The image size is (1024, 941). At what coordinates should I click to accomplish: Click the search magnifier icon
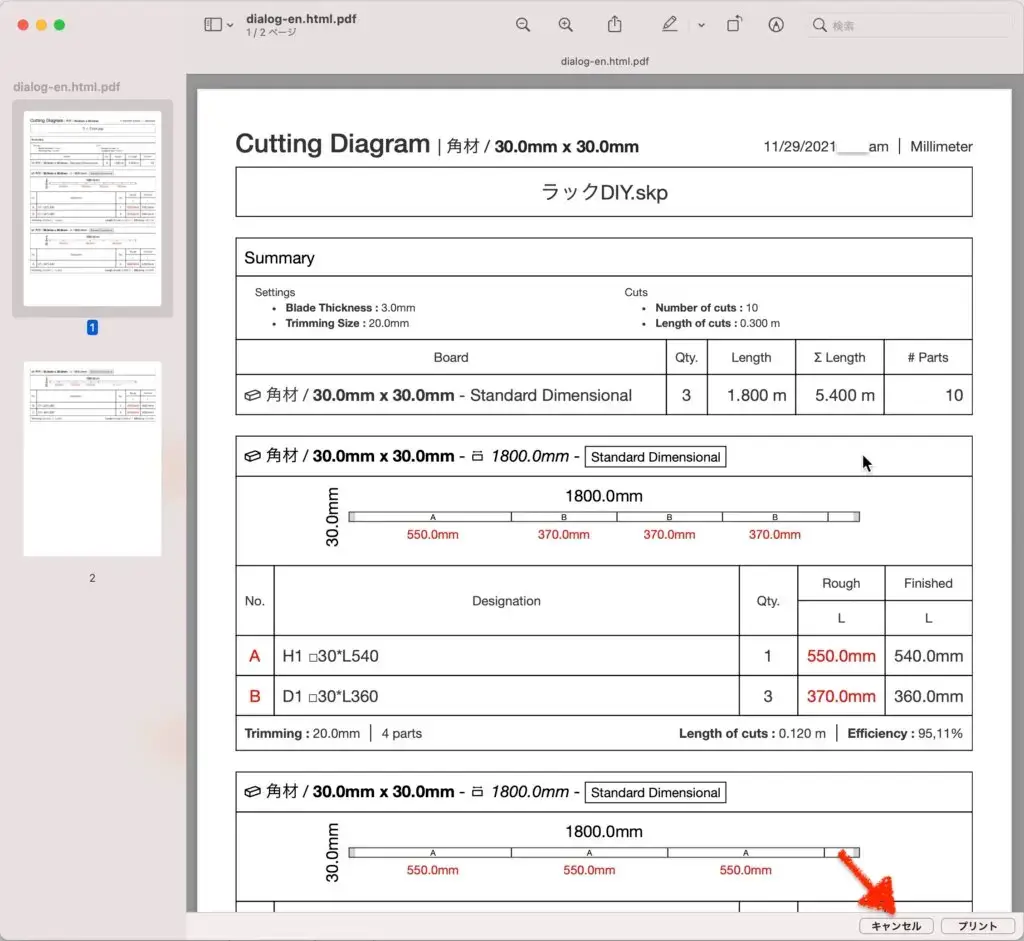[x=819, y=25]
